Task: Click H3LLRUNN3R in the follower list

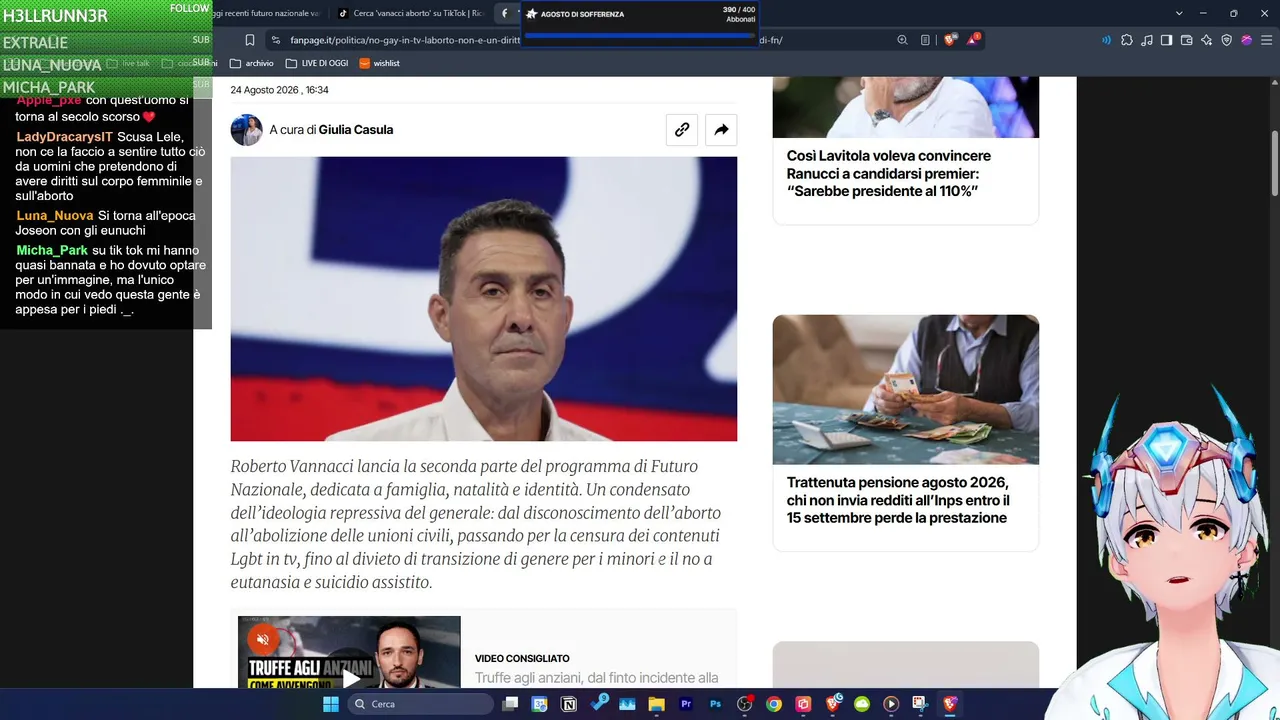Action: pyautogui.click(x=55, y=15)
